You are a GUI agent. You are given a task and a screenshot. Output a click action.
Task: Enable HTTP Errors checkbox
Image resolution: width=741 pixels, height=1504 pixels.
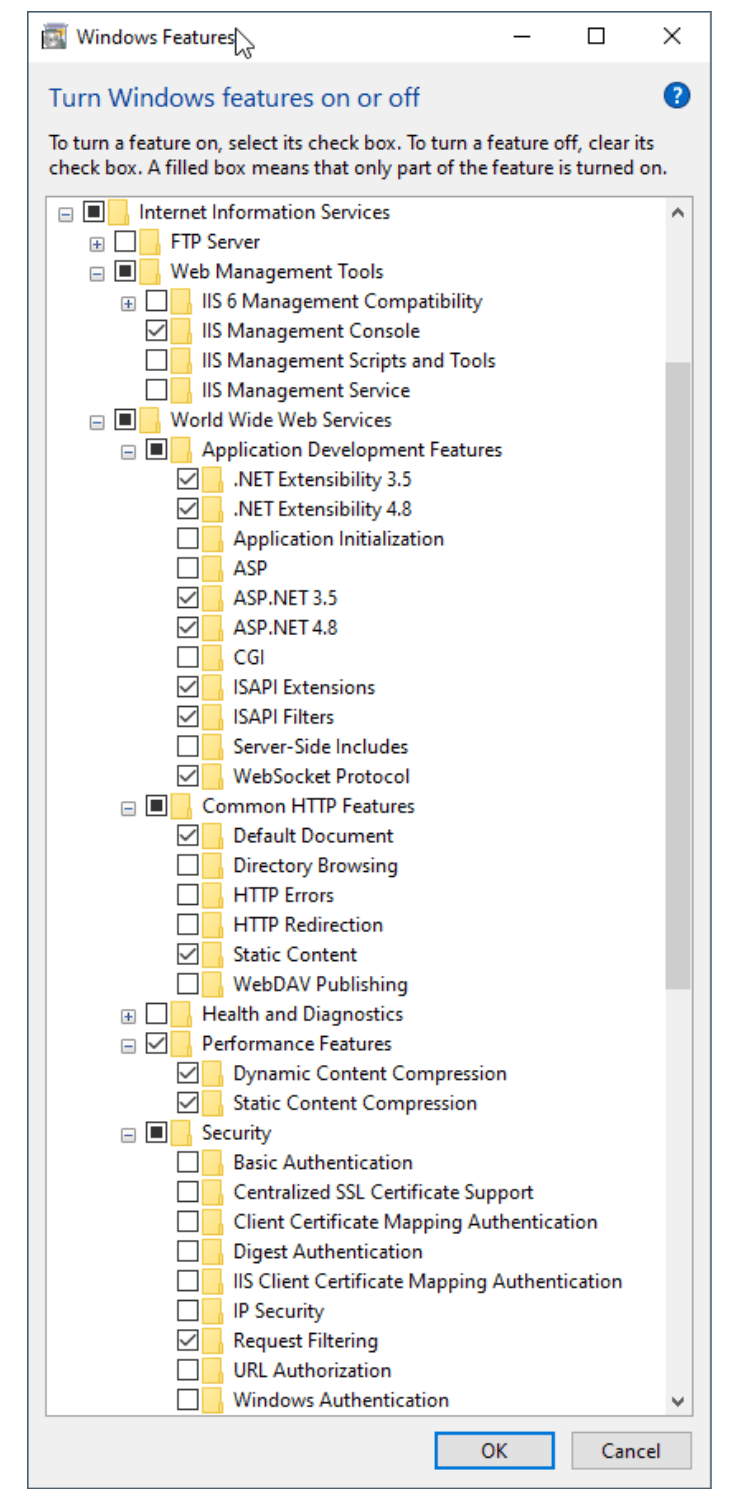(x=187, y=895)
